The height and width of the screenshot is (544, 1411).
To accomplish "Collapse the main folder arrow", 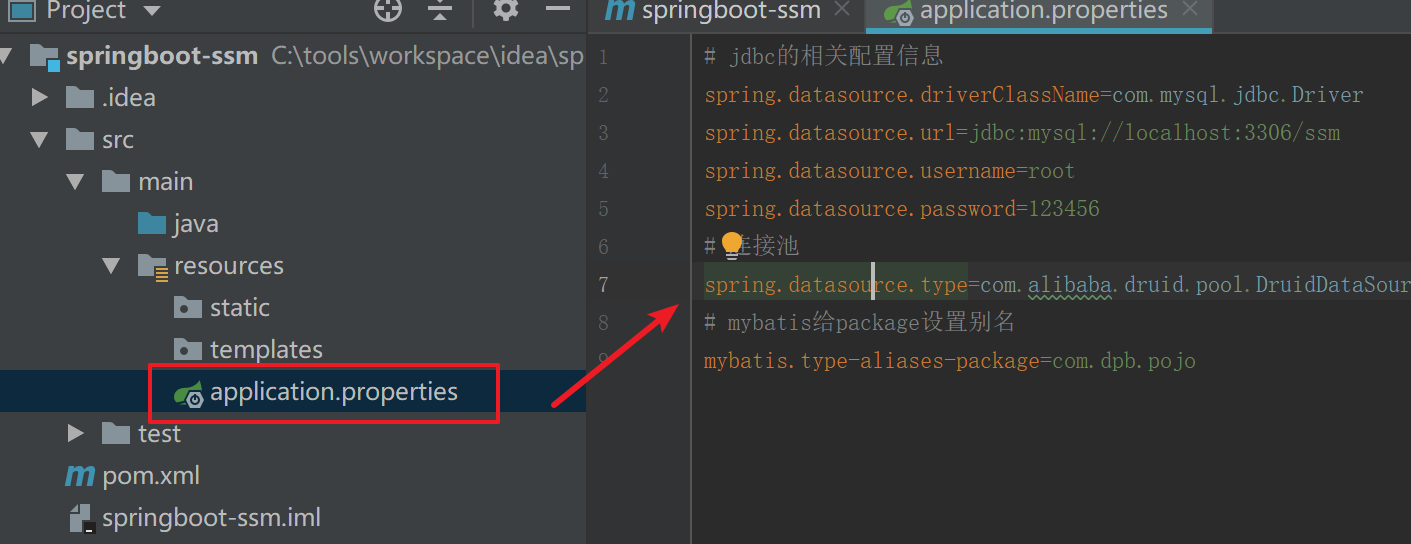I will 75,181.
